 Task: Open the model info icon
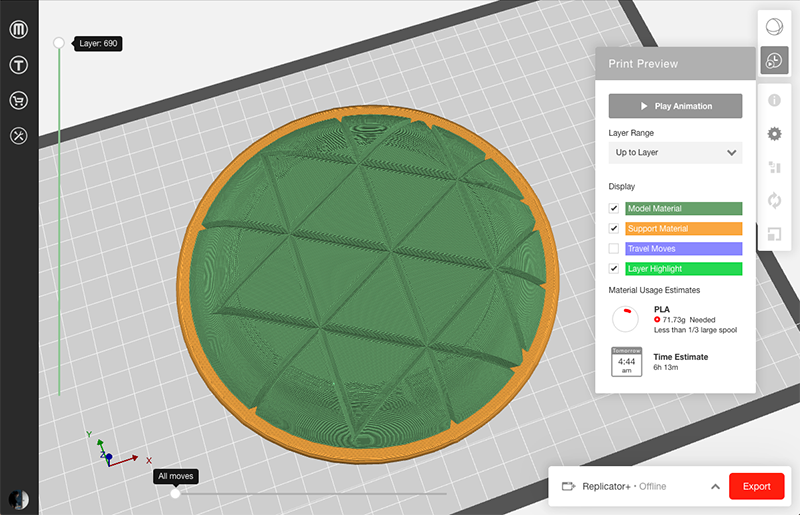[x=774, y=100]
